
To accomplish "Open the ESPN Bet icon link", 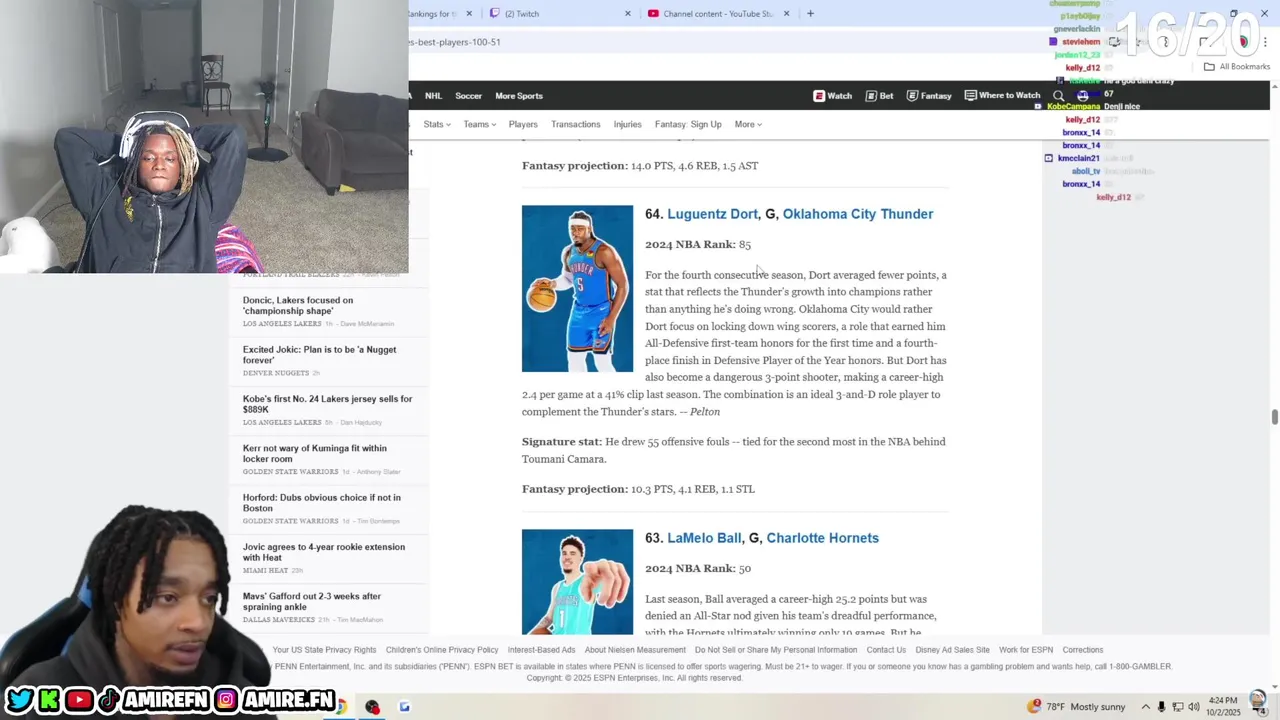I will coord(879,96).
